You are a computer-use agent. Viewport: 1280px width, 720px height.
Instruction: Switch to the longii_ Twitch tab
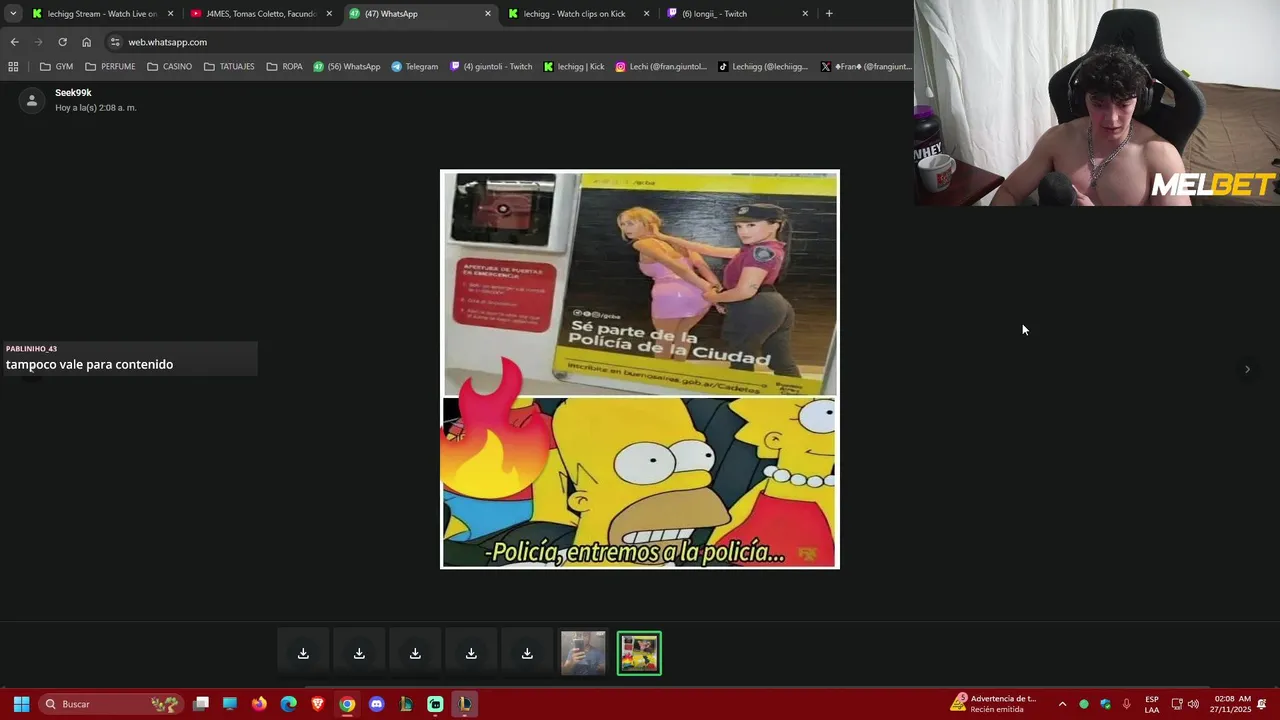[x=736, y=13]
